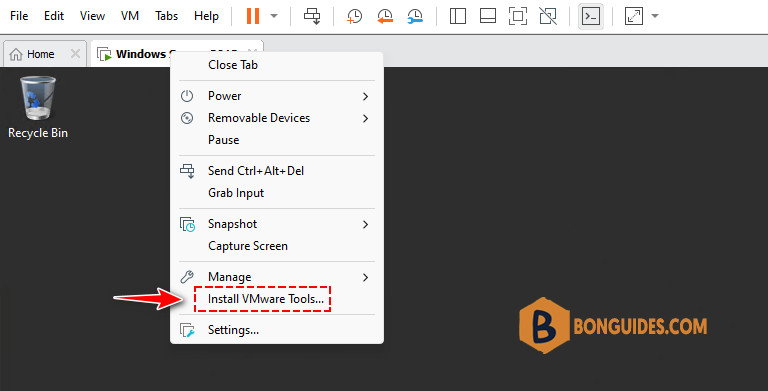Open the Help menu
The height and width of the screenshot is (391, 768).
click(206, 16)
